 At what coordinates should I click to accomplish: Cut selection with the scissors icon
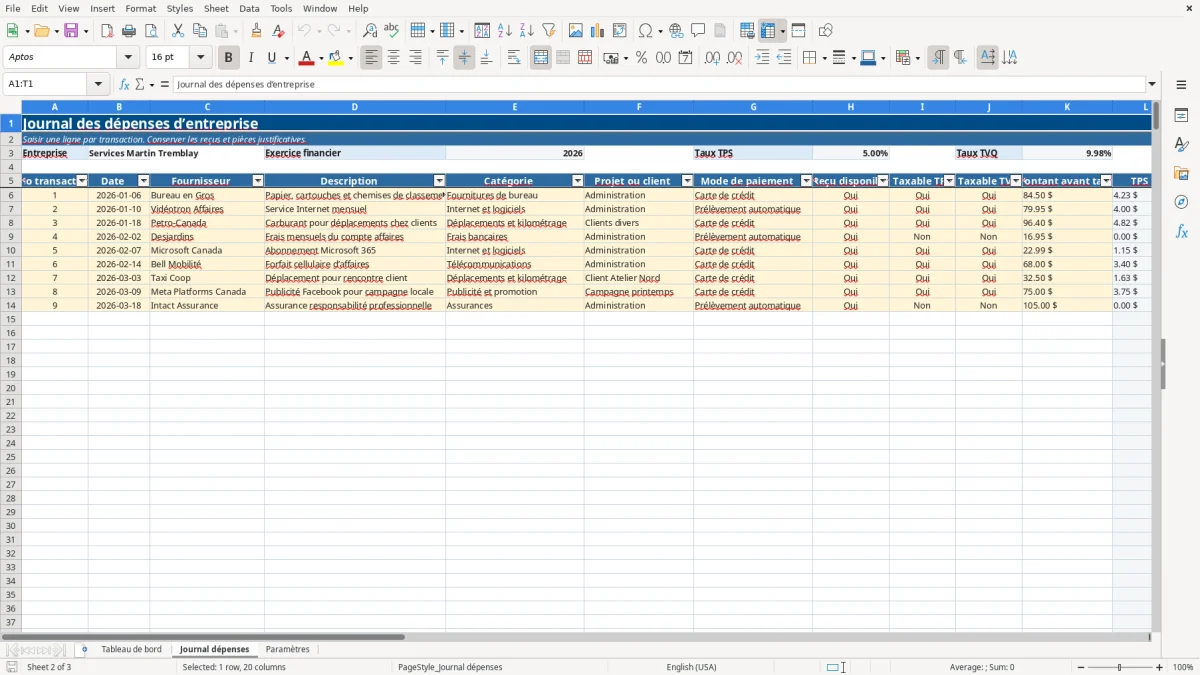click(x=178, y=31)
